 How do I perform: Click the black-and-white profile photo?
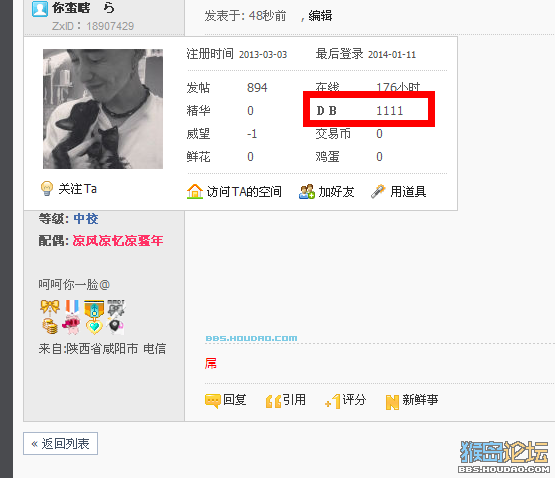tap(103, 109)
